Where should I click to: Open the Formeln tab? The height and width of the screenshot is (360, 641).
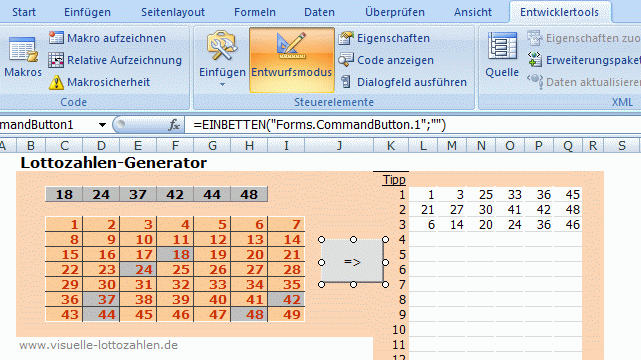click(255, 12)
